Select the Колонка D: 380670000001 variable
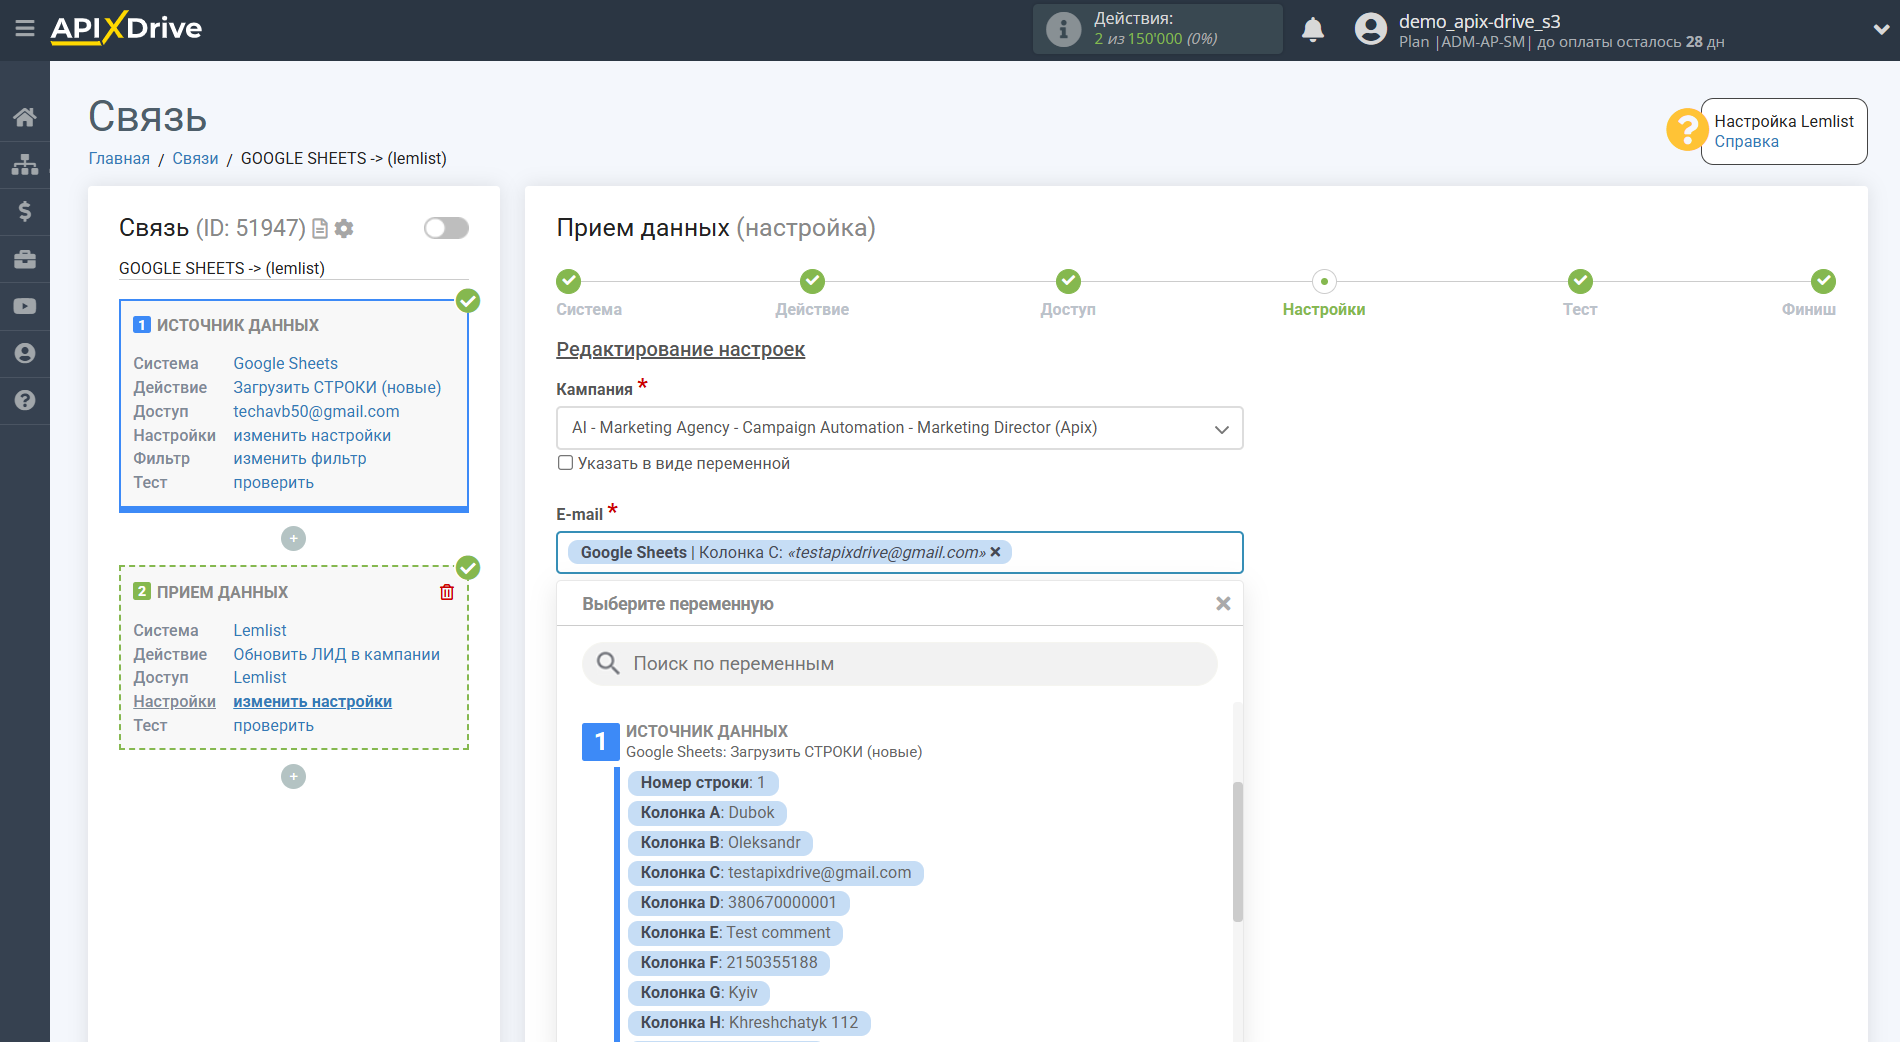Screen dimensions: 1900x1042 (x=738, y=903)
